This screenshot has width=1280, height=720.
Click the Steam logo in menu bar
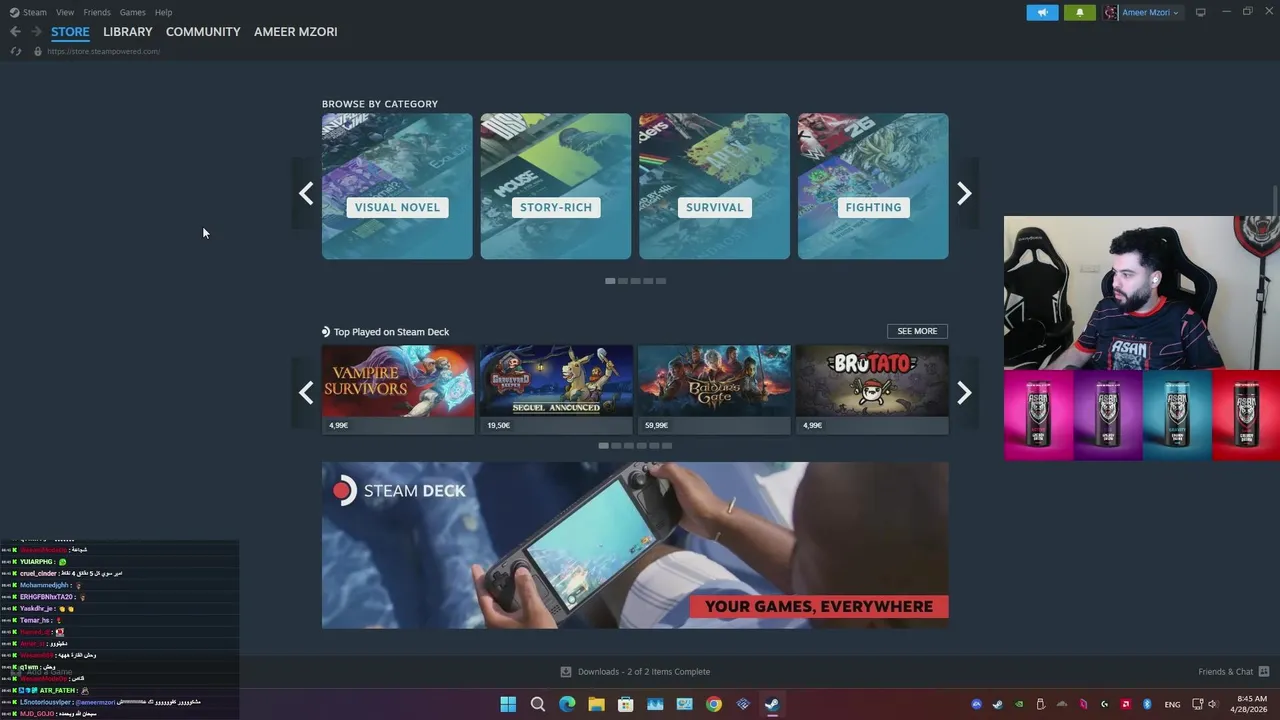coord(14,12)
